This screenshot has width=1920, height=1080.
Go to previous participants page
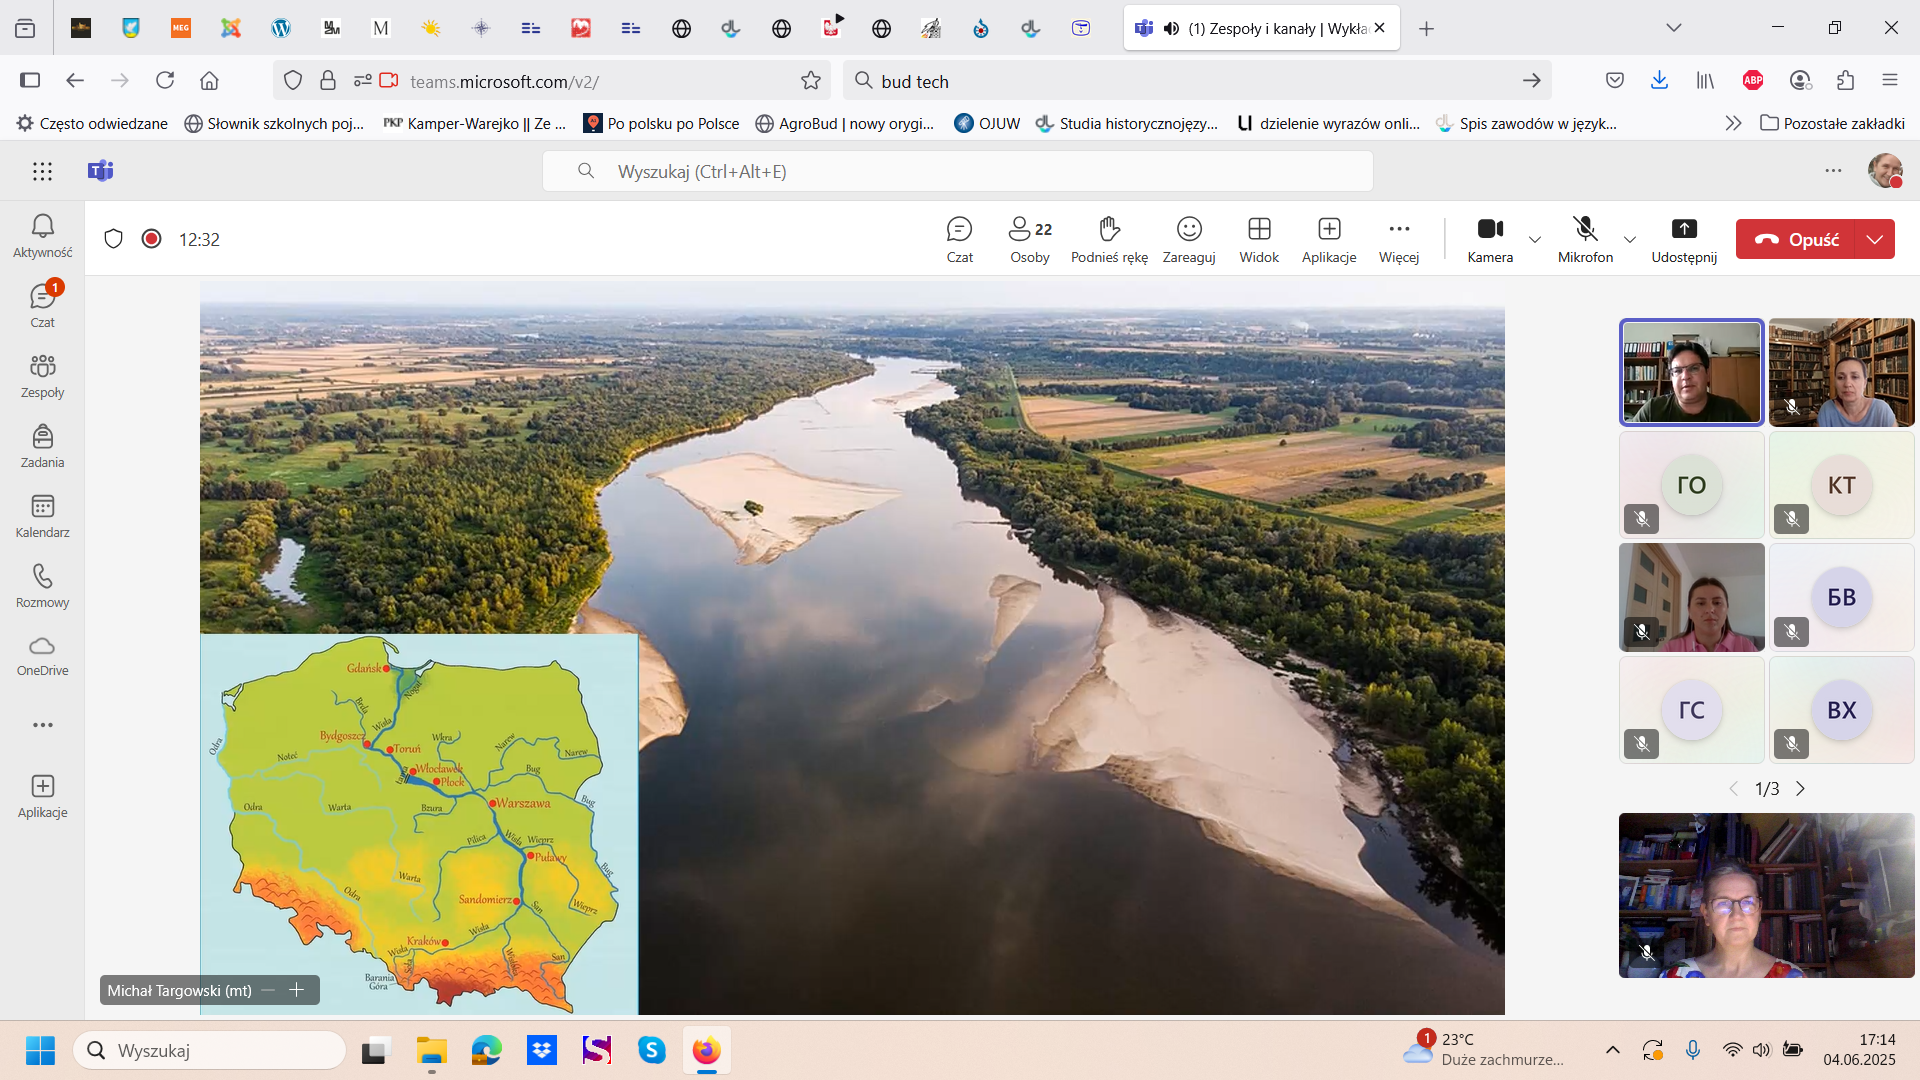pos(1734,789)
